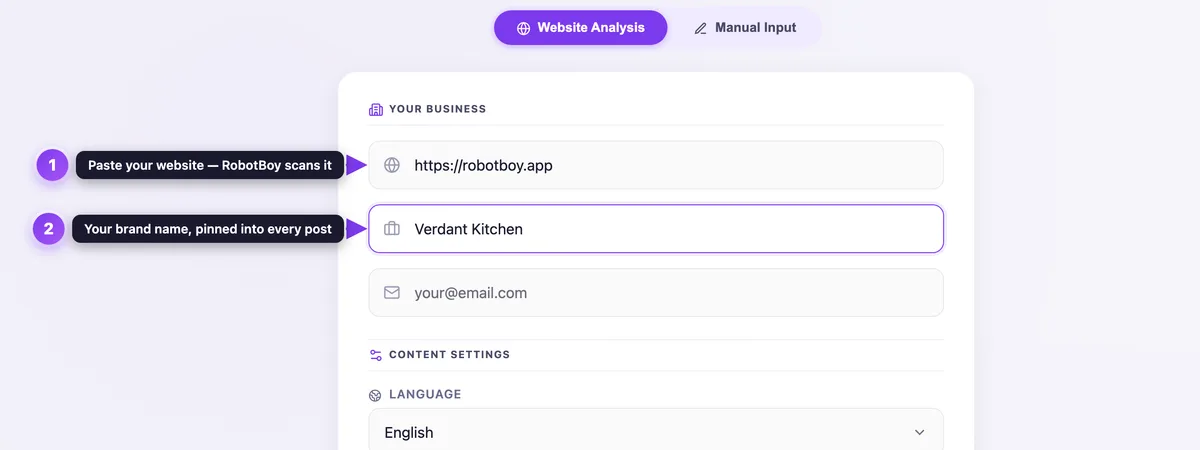This screenshot has height=450, width=1200.
Task: Click the chevron arrow in the language dropdown
Action: click(x=920, y=432)
